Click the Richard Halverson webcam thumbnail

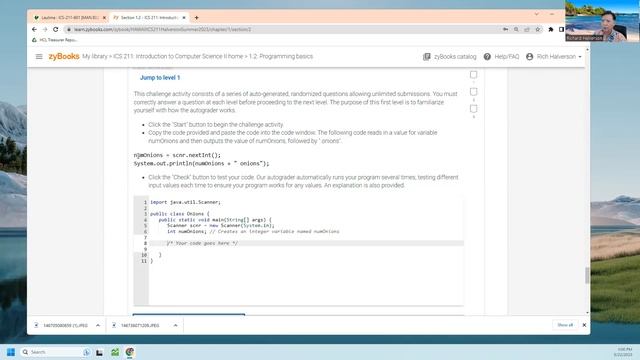(602, 20)
